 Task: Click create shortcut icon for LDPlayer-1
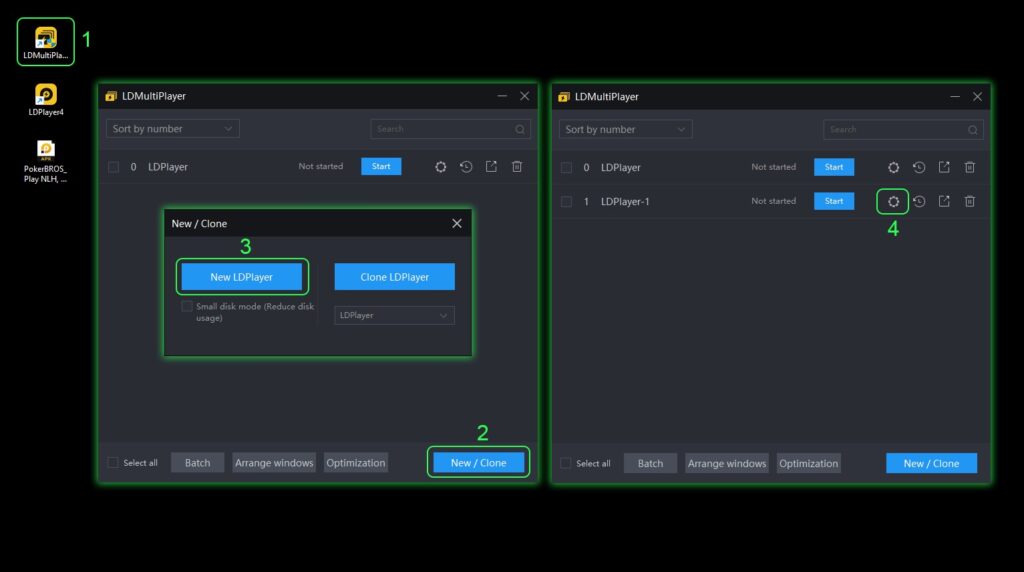pos(944,201)
